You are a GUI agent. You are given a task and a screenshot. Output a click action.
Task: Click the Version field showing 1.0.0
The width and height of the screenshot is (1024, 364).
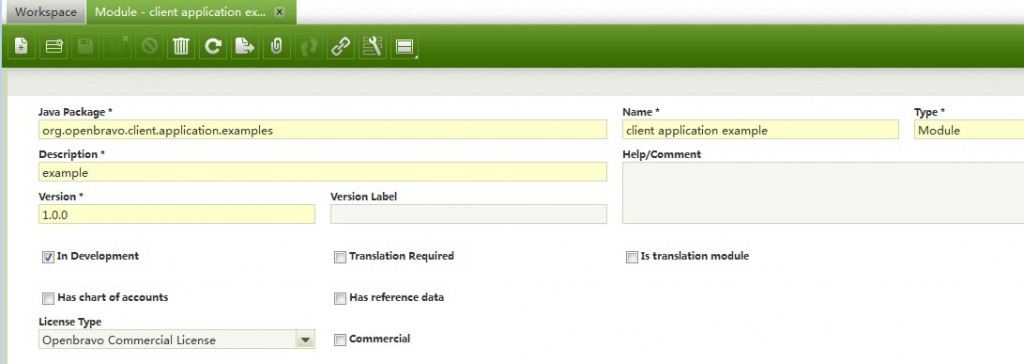coord(176,214)
